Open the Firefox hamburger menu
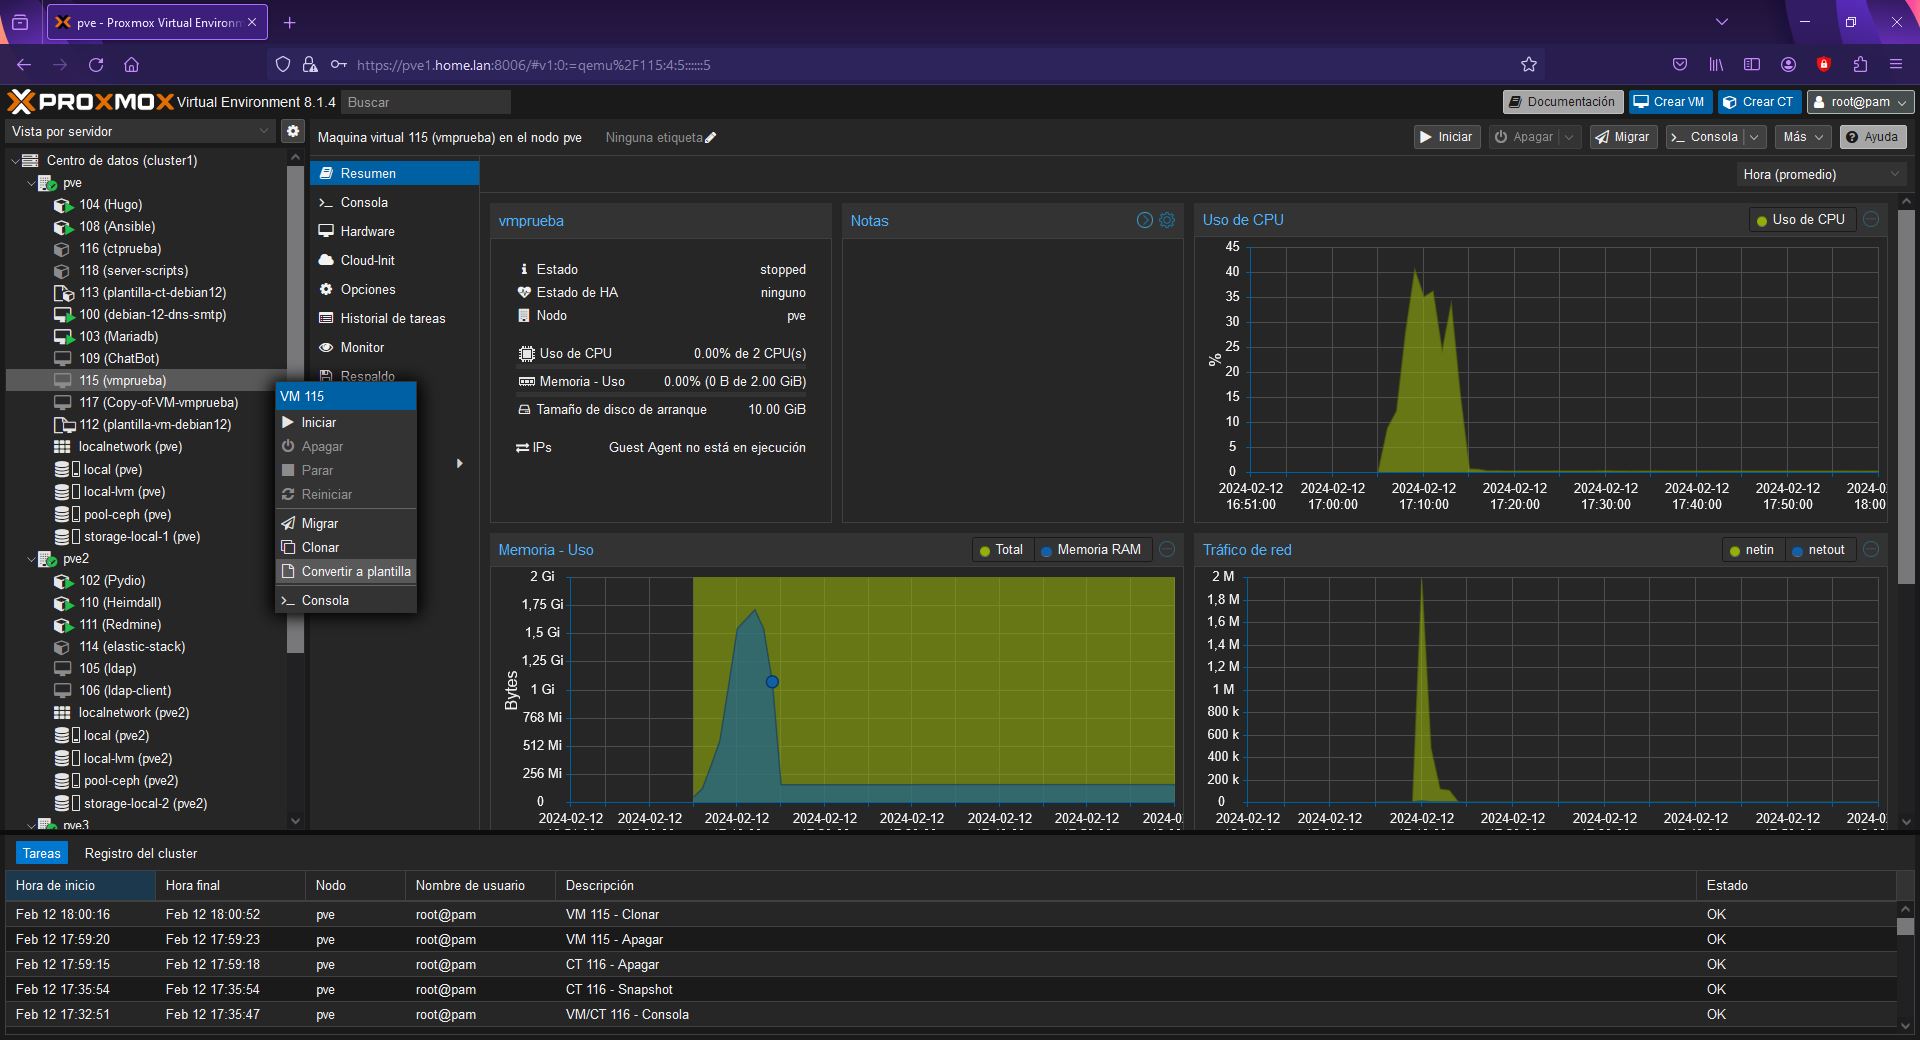1920x1040 pixels. [1895, 65]
